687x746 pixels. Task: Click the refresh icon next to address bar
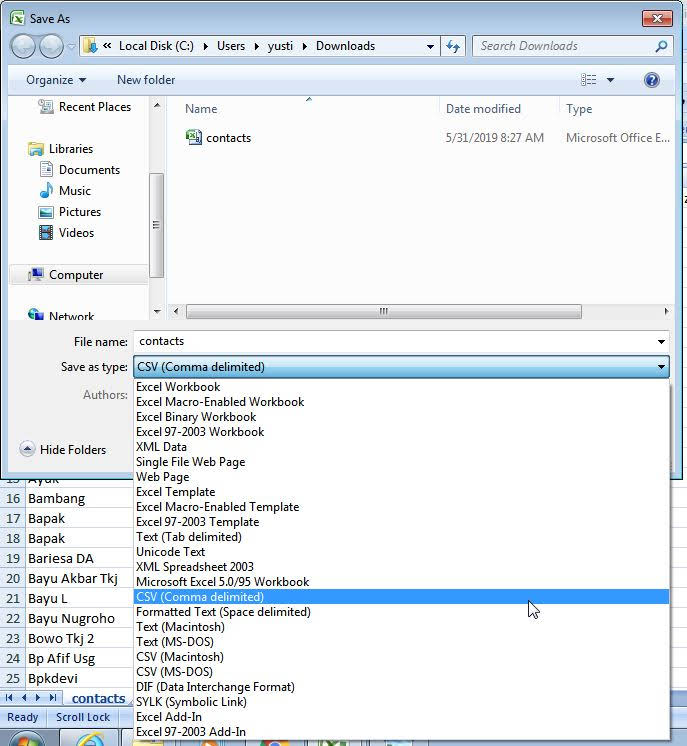[x=453, y=46]
